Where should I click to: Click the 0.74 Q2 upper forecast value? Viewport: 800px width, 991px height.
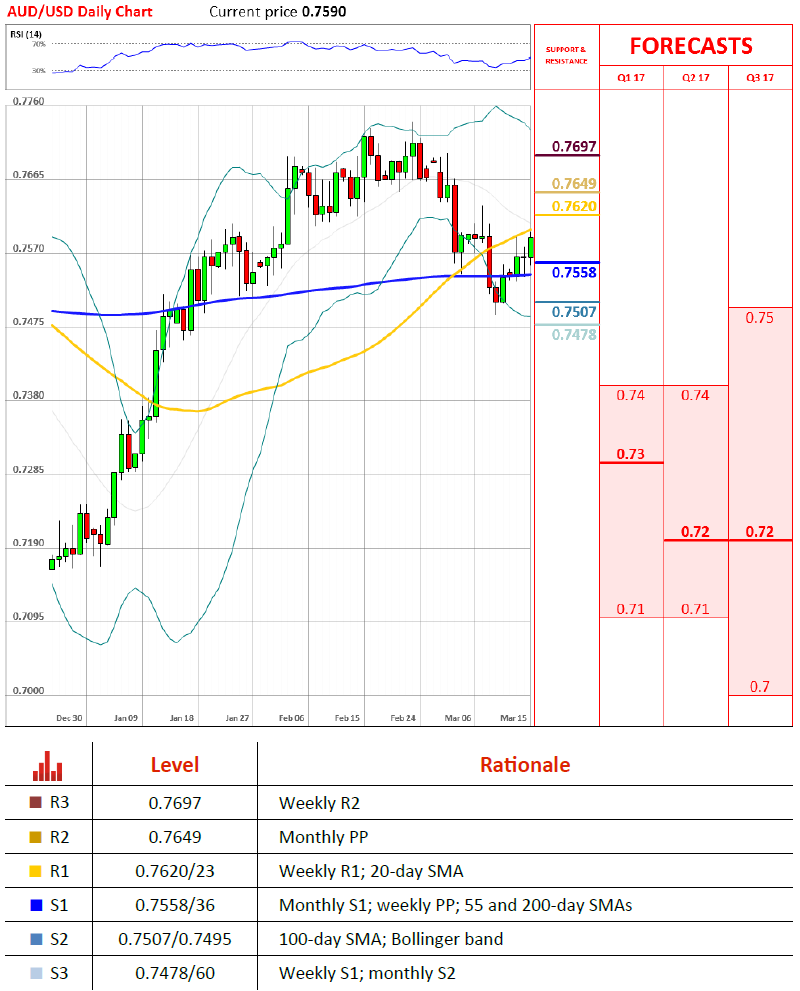click(695, 395)
